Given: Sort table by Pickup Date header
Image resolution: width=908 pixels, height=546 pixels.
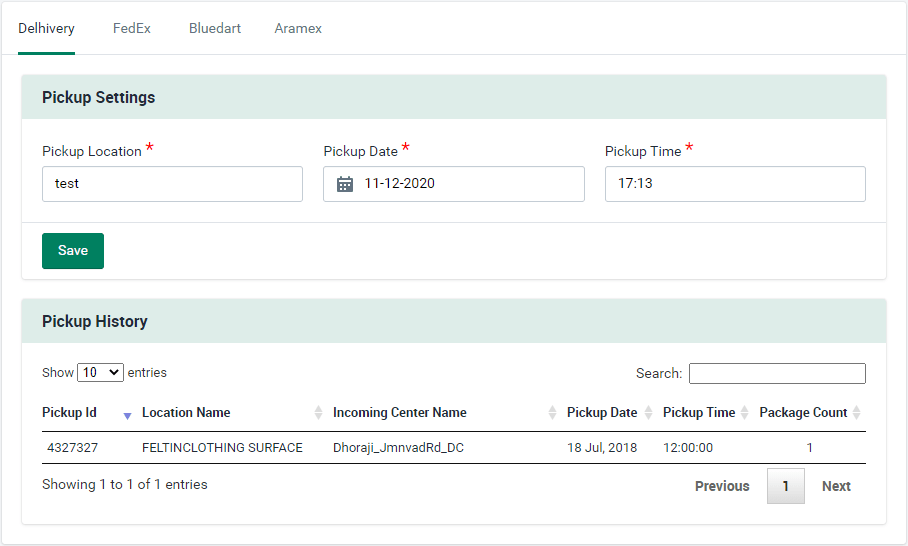Looking at the screenshot, I should pyautogui.click(x=601, y=413).
